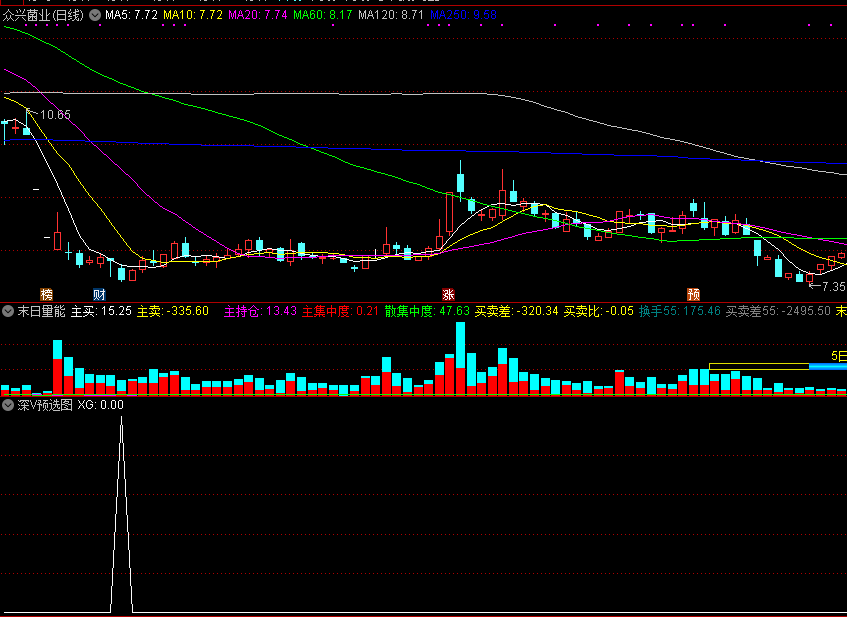The height and width of the screenshot is (617, 847).
Task: Select the MA120: 8.71 label
Action: tap(391, 15)
